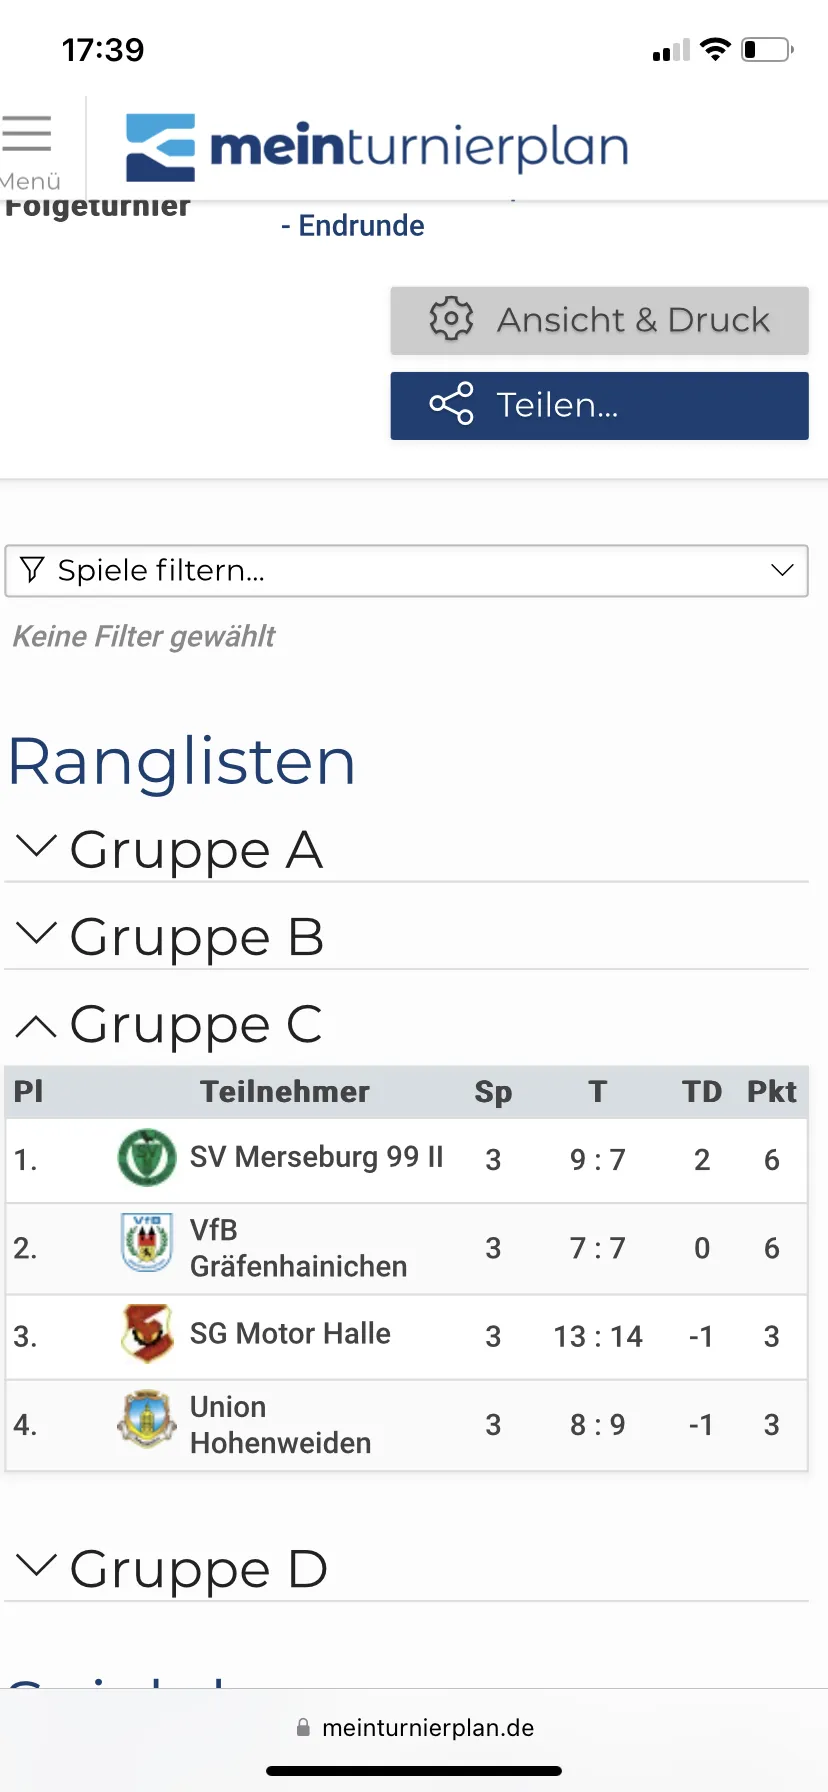The image size is (828, 1792).
Task: Click the share icon in Teilen button
Action: [451, 405]
